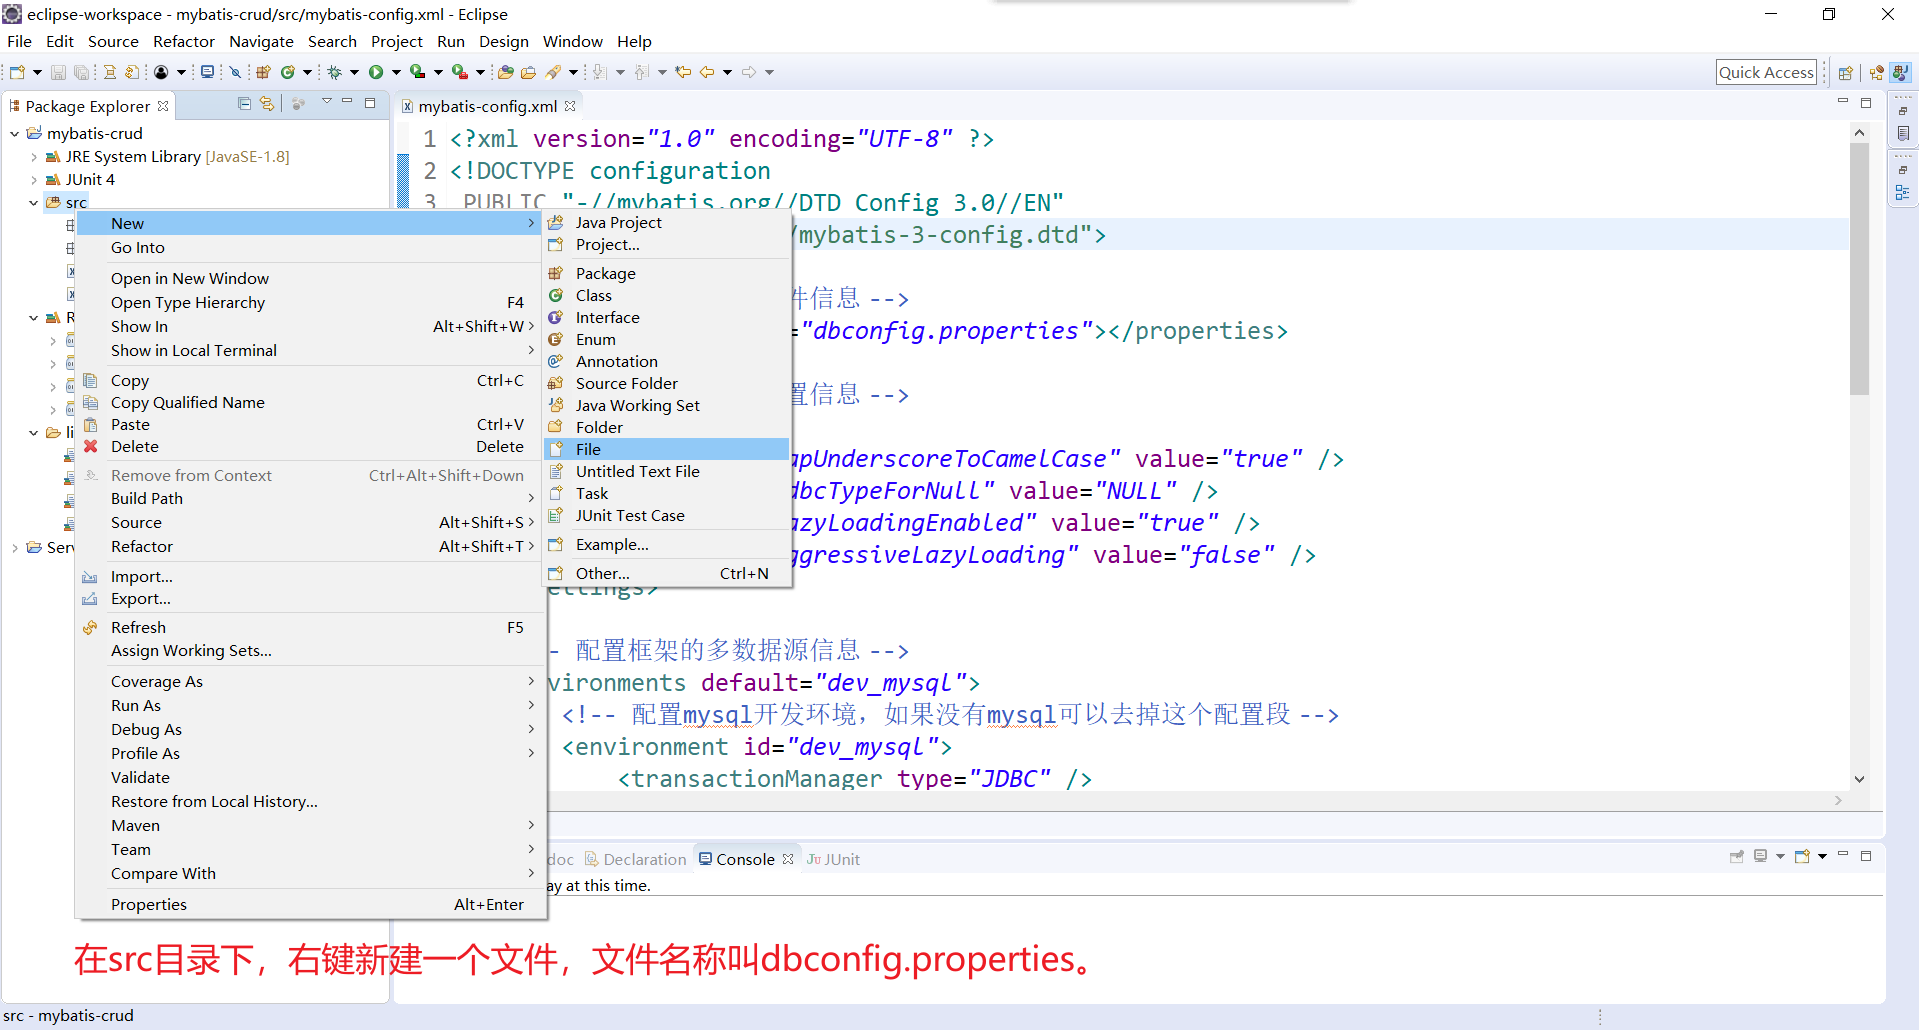The height and width of the screenshot is (1030, 1919).
Task: Click the Open Task toolbar icon
Action: point(528,72)
